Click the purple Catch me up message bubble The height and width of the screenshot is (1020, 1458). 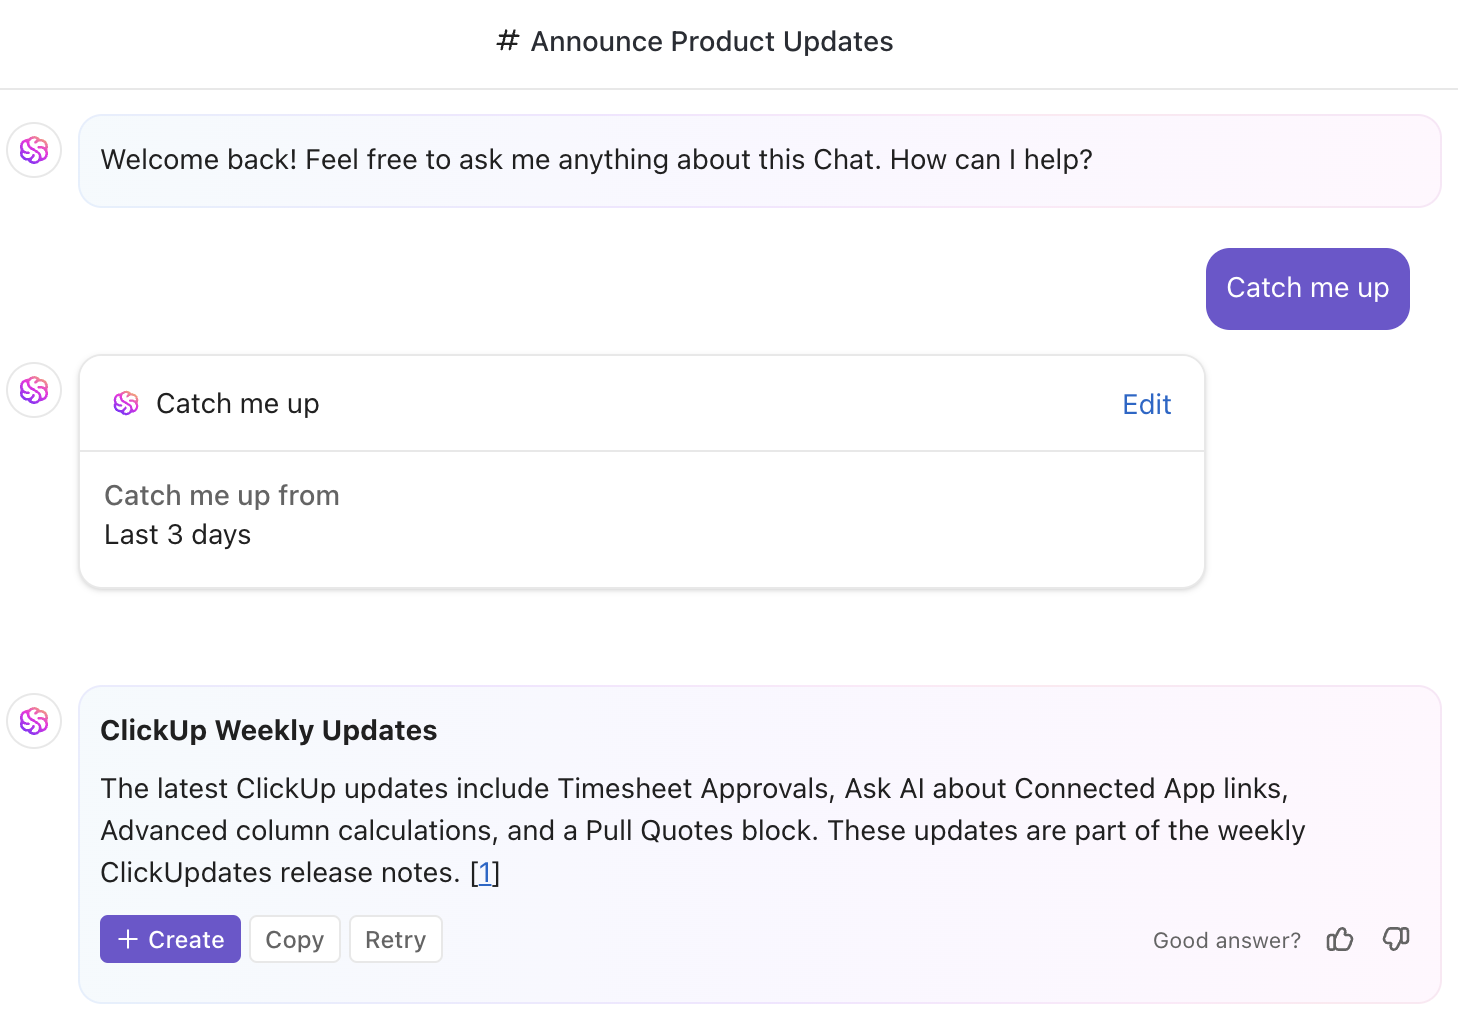click(x=1307, y=288)
